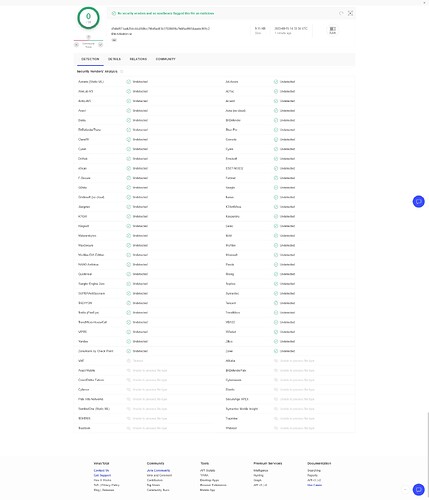
Task: Open the Get Support footer link
Action: coord(102,475)
